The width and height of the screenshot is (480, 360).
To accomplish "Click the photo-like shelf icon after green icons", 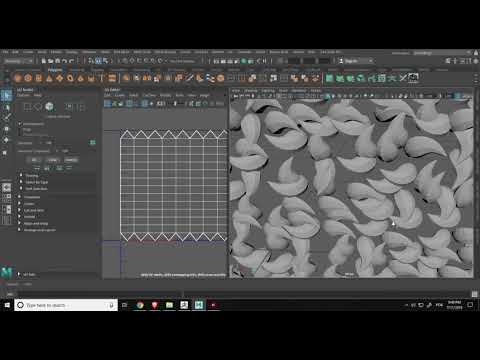I will pyautogui.click(x=413, y=78).
